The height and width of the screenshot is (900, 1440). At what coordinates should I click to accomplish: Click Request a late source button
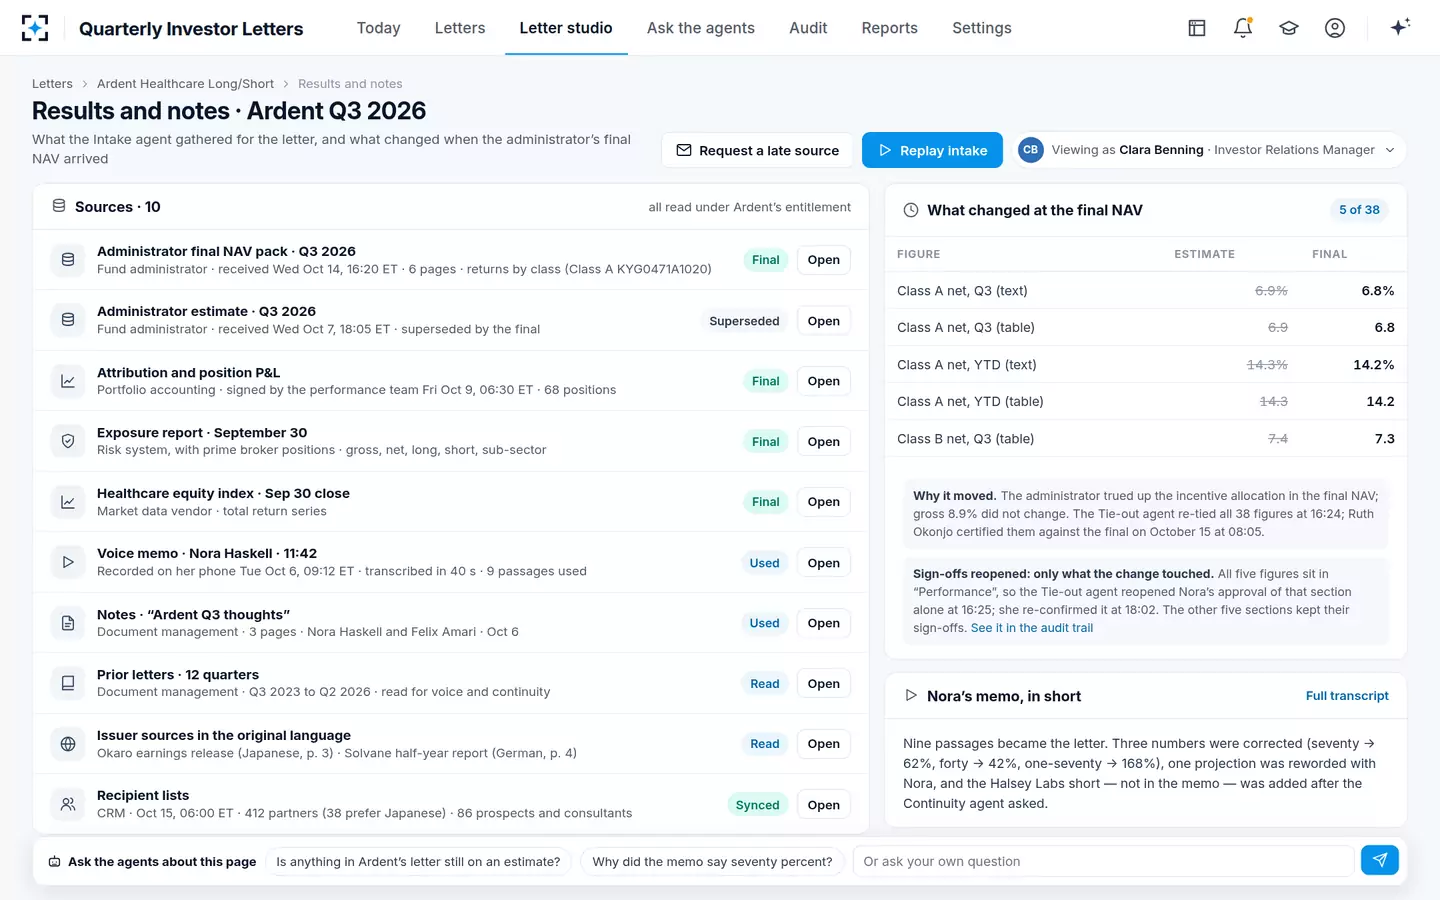(757, 150)
